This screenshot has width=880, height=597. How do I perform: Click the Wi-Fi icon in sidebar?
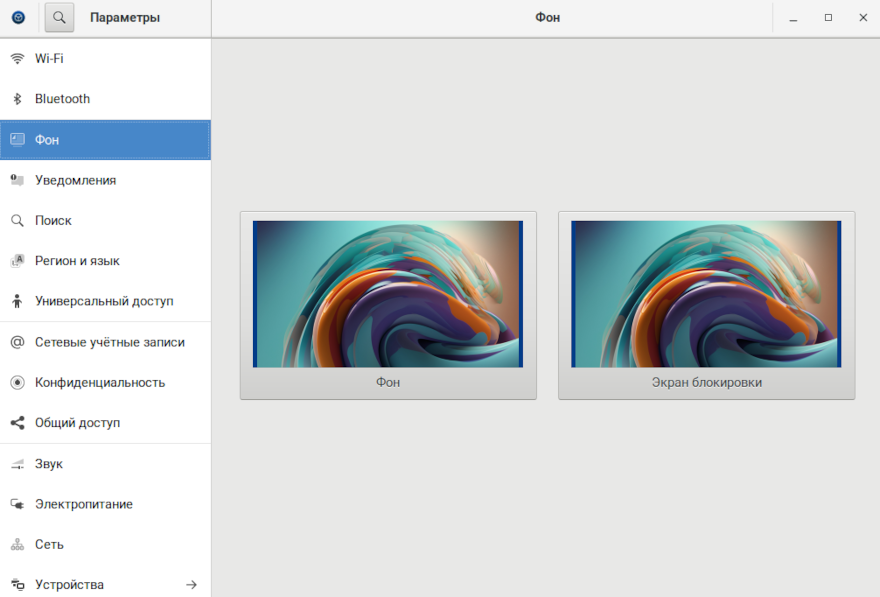(17, 59)
